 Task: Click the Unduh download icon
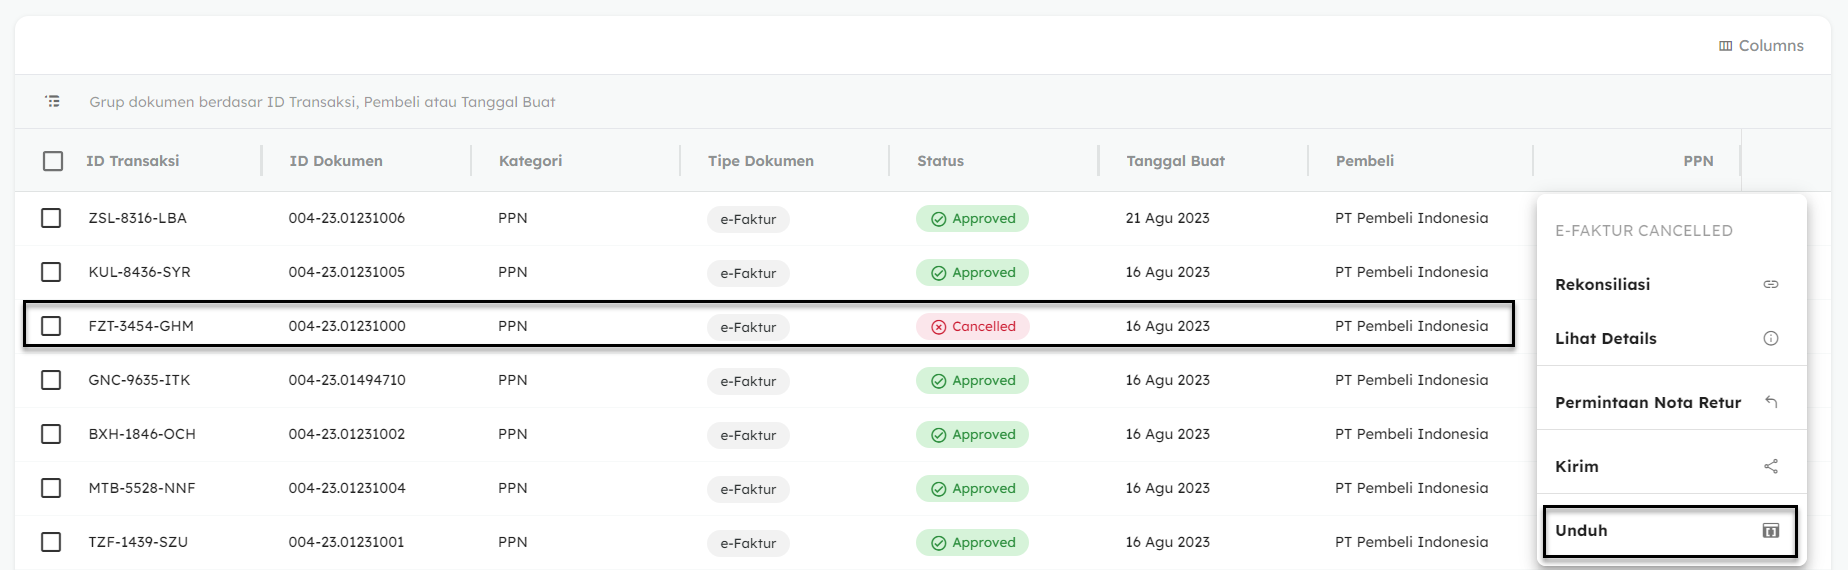coord(1770,531)
